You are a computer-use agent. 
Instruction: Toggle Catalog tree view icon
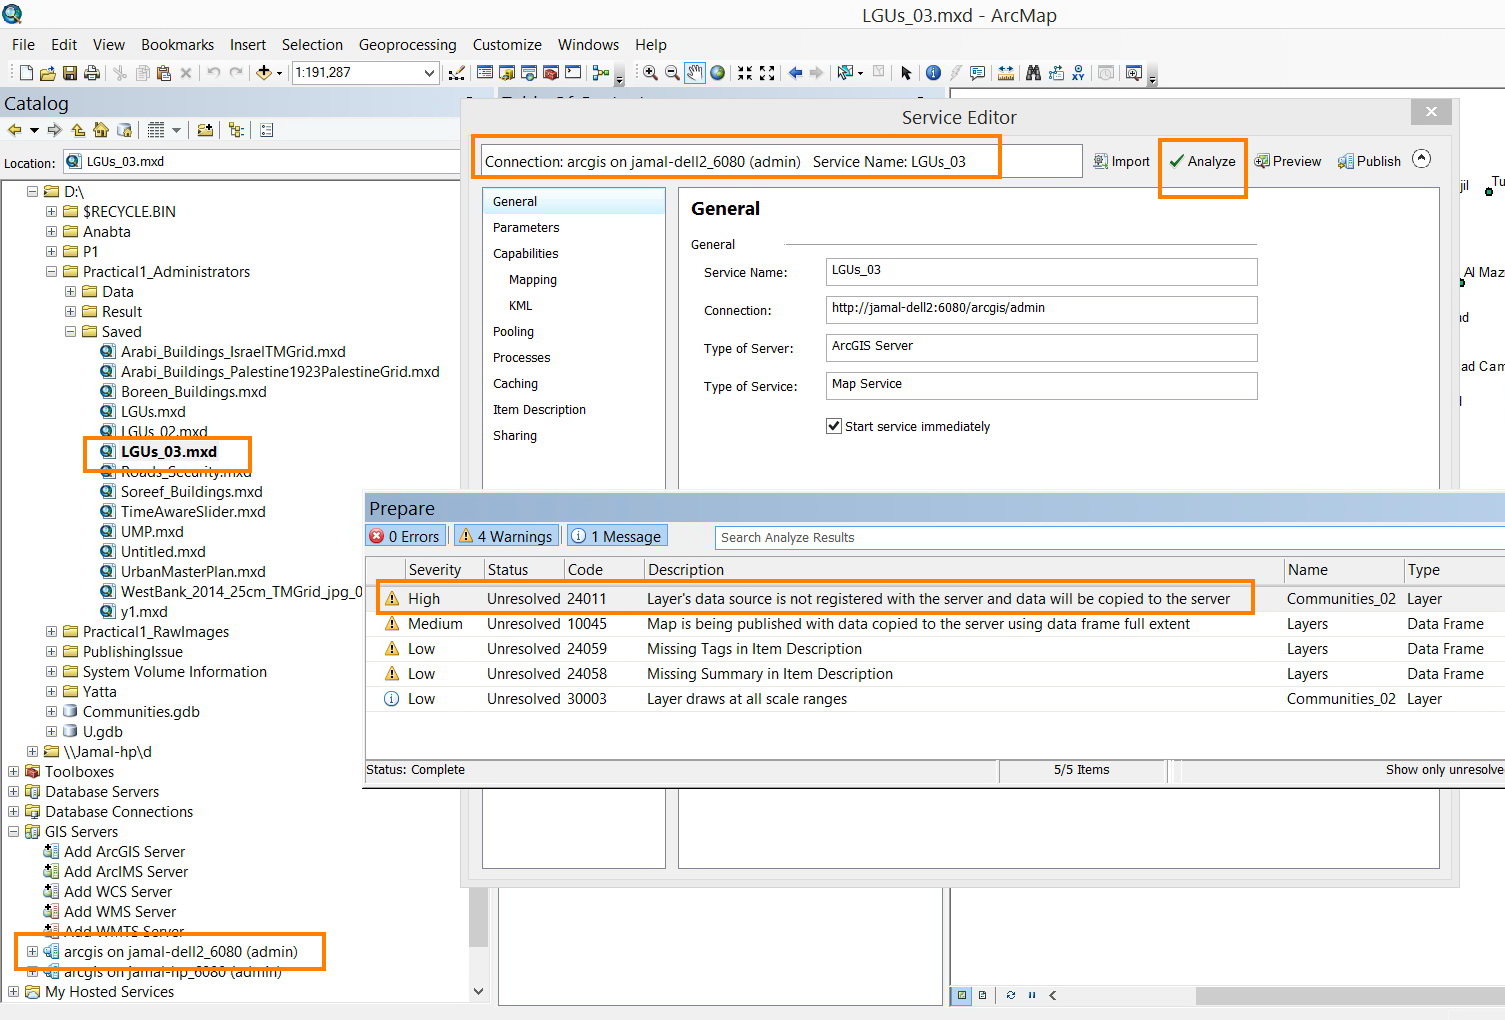236,129
